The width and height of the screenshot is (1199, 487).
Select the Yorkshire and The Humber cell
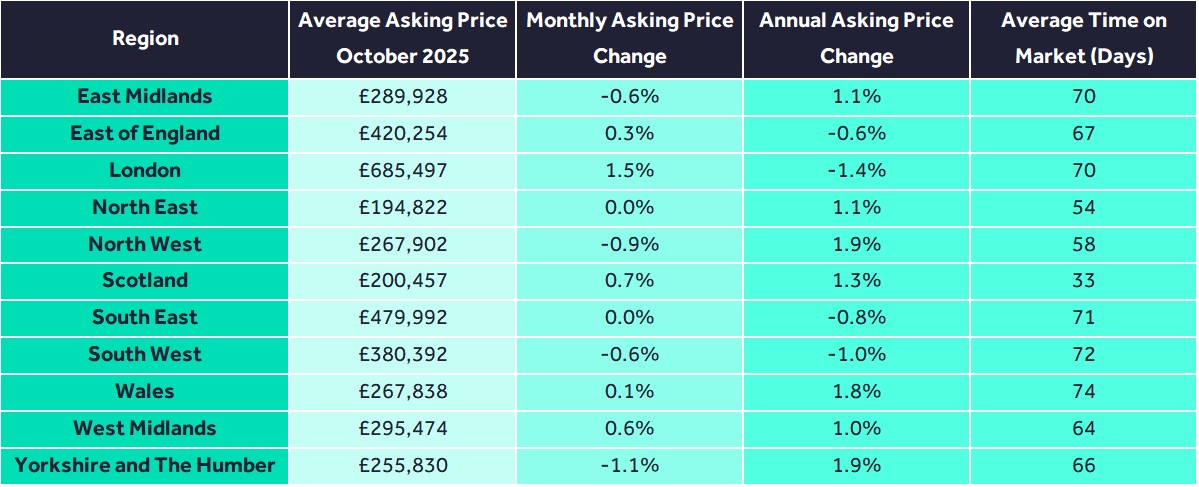(x=145, y=466)
